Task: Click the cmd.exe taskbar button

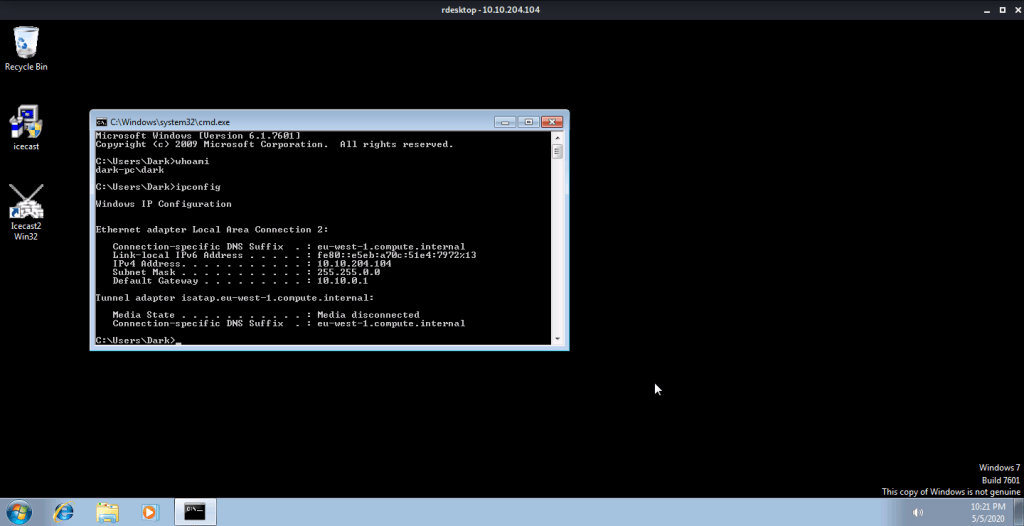Action: [x=196, y=512]
